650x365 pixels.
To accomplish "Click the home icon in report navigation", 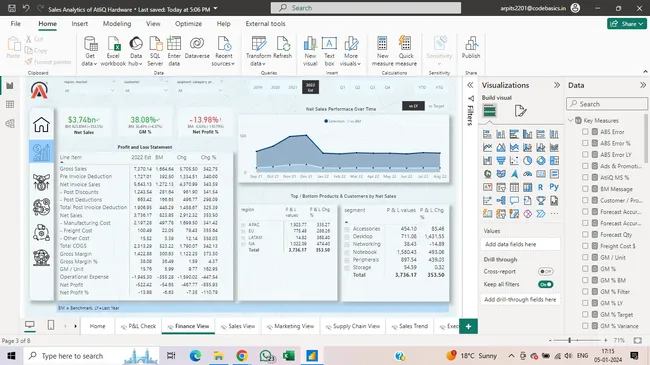I will point(41,125).
